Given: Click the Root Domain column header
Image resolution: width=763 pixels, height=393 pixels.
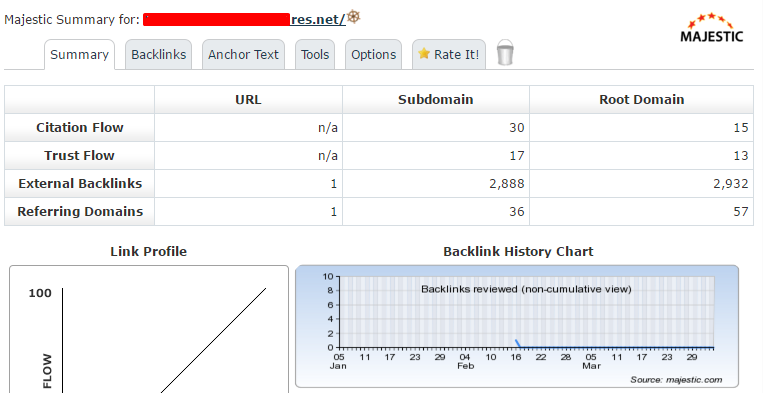Looking at the screenshot, I should point(641,100).
